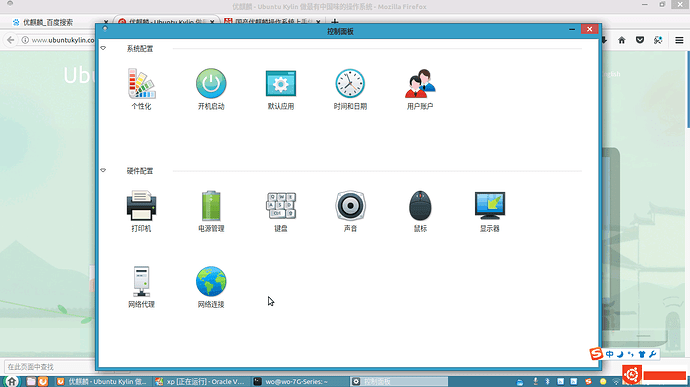The height and width of the screenshot is (387, 690).
Task: Open the 网络代理 network proxy icon
Action: coord(141,287)
